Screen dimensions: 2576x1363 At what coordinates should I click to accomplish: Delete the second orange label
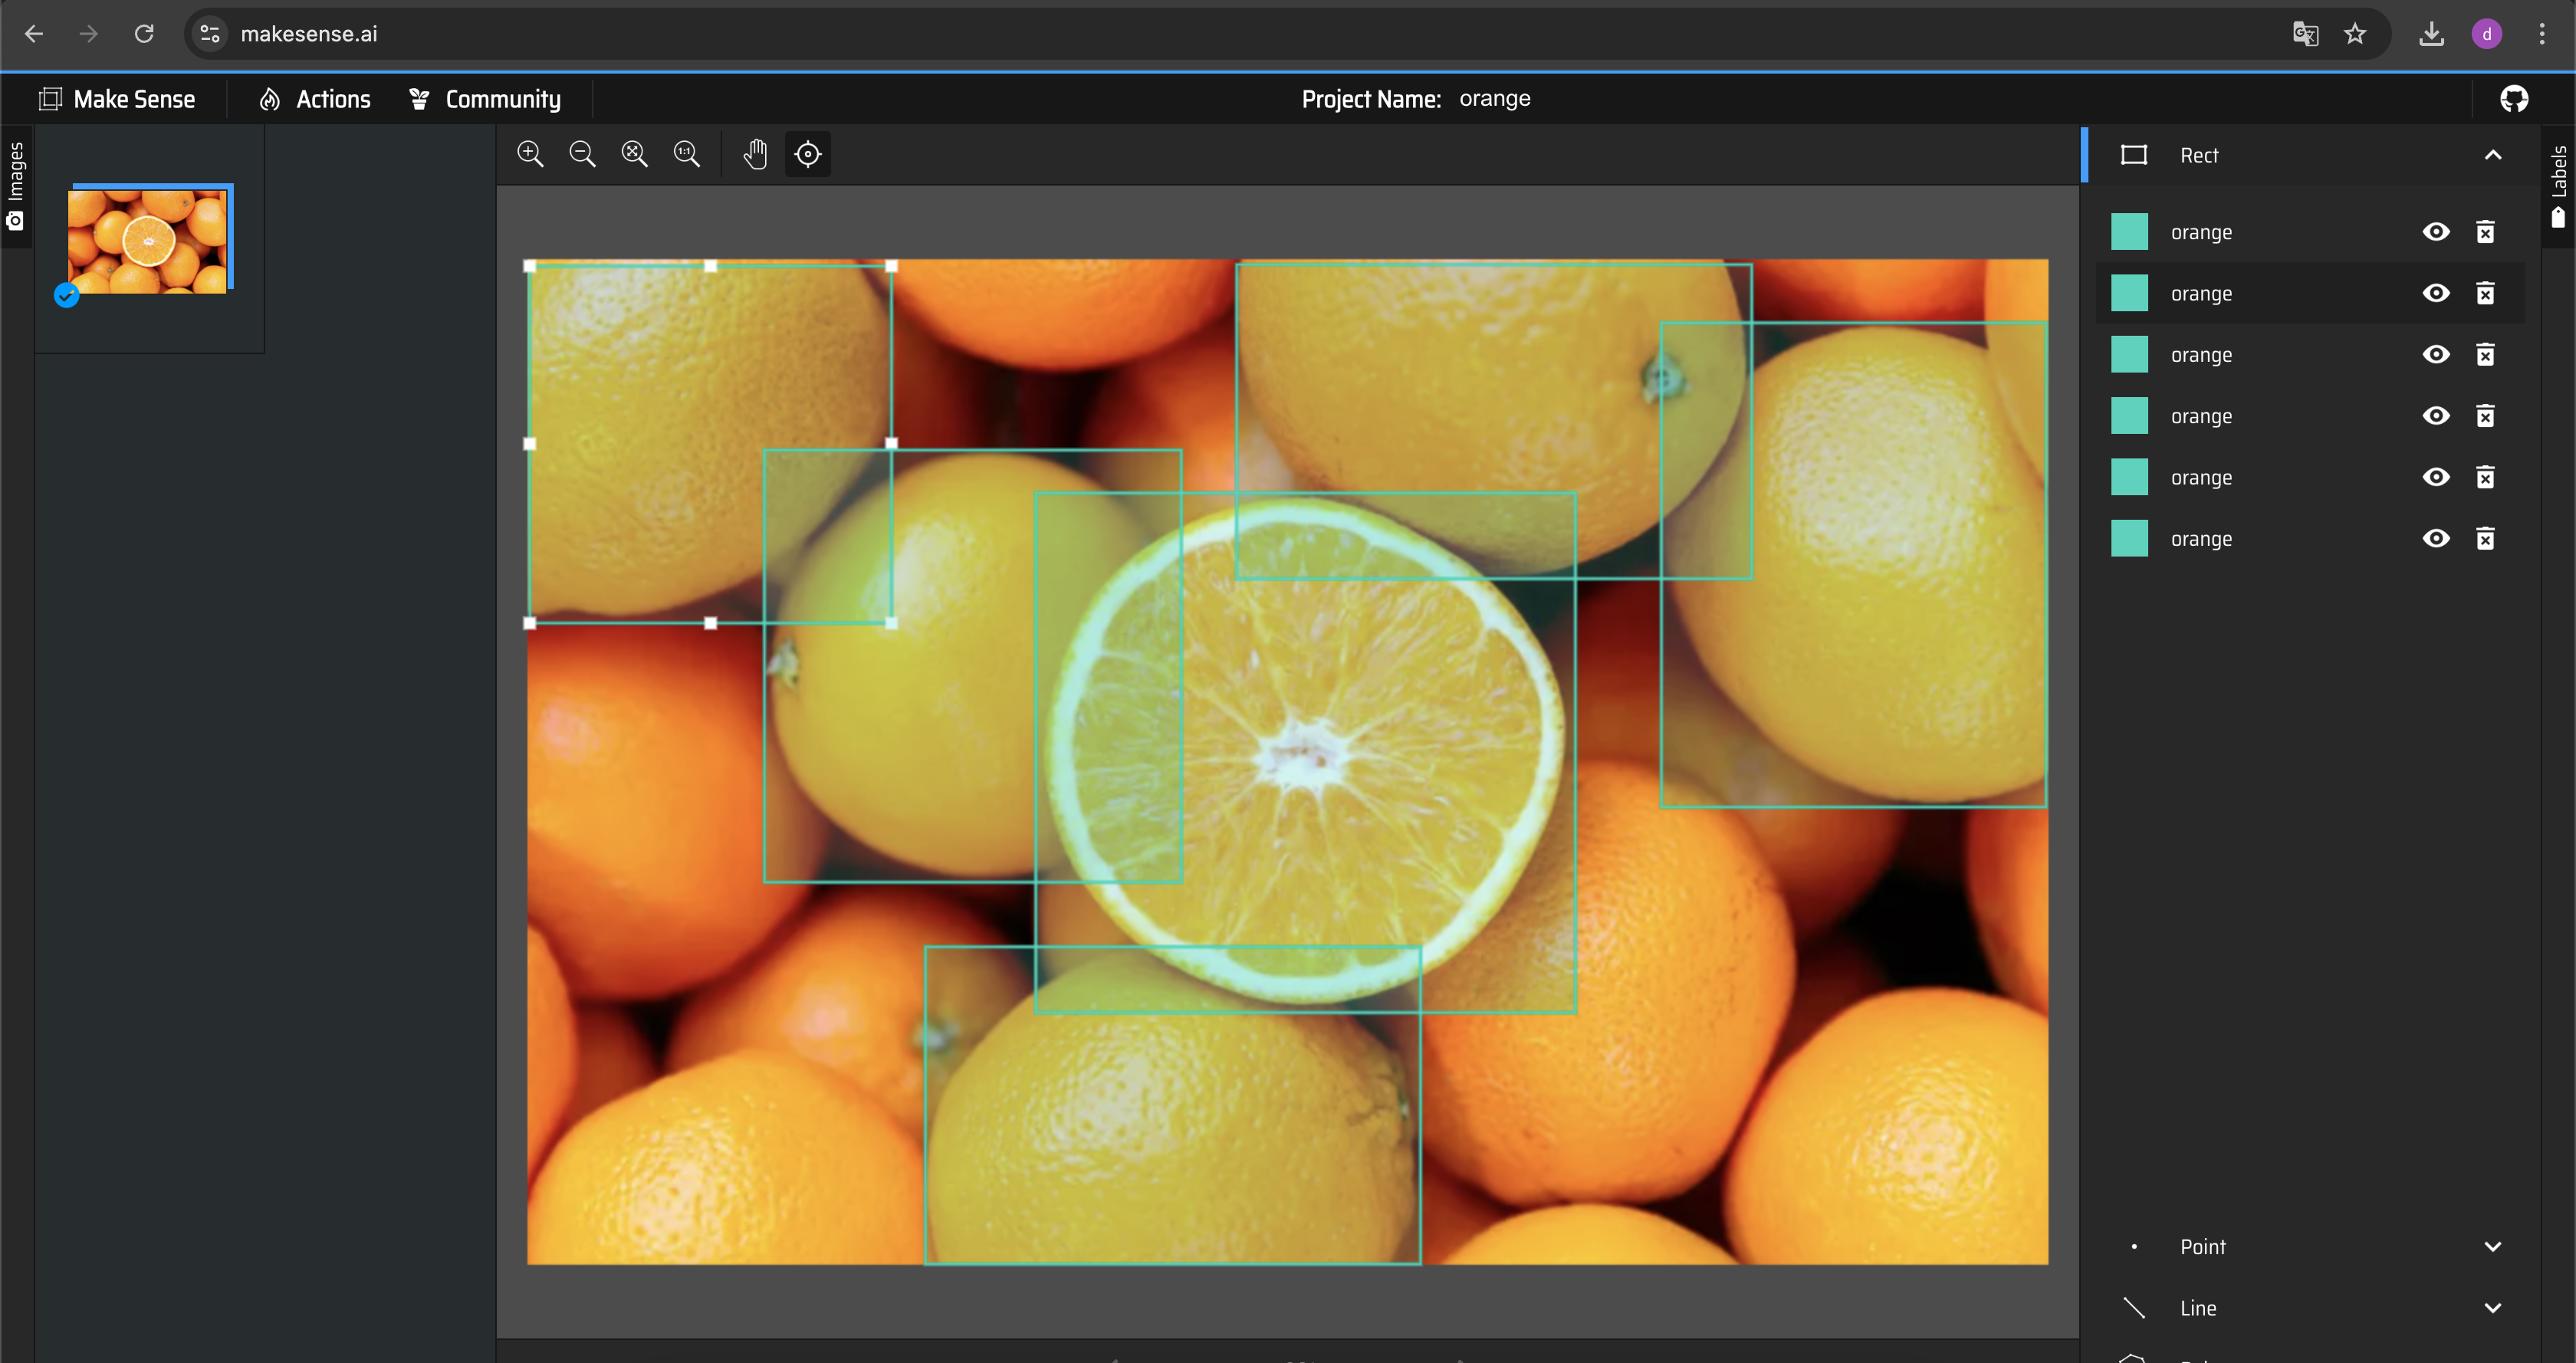2485,293
